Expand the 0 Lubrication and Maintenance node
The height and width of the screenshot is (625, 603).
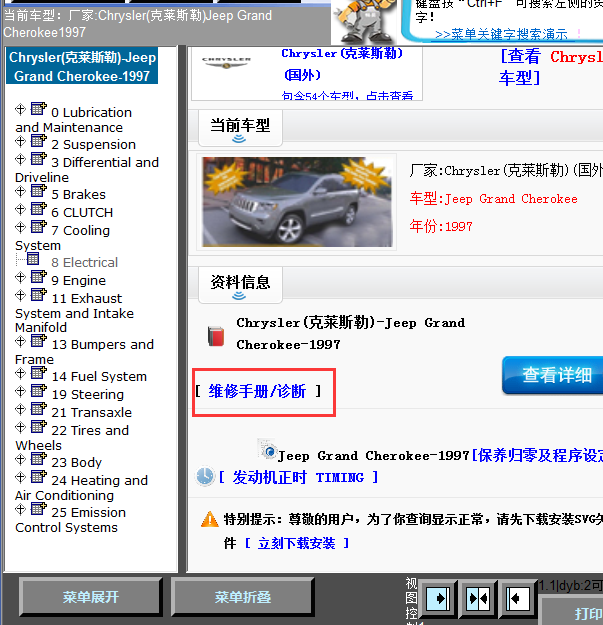point(20,109)
